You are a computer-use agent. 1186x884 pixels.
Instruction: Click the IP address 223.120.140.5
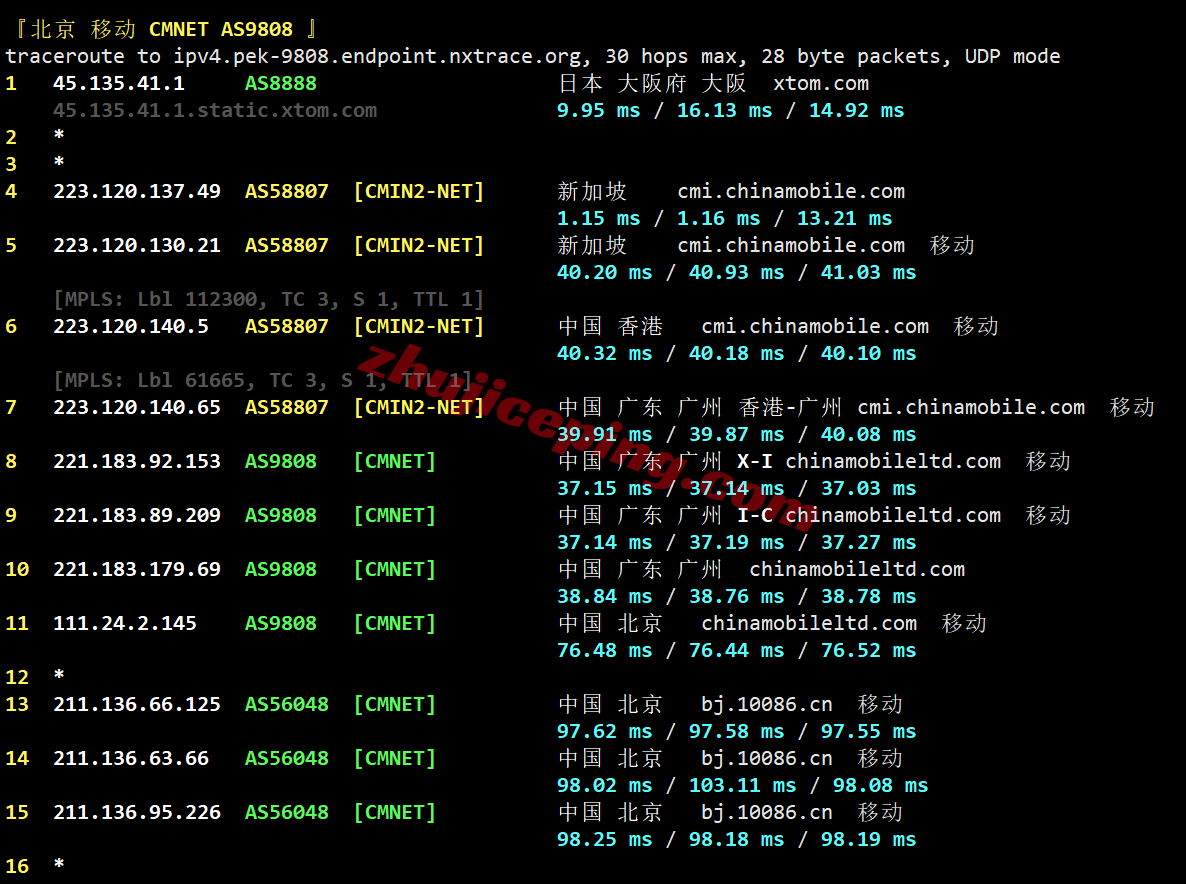point(131,327)
